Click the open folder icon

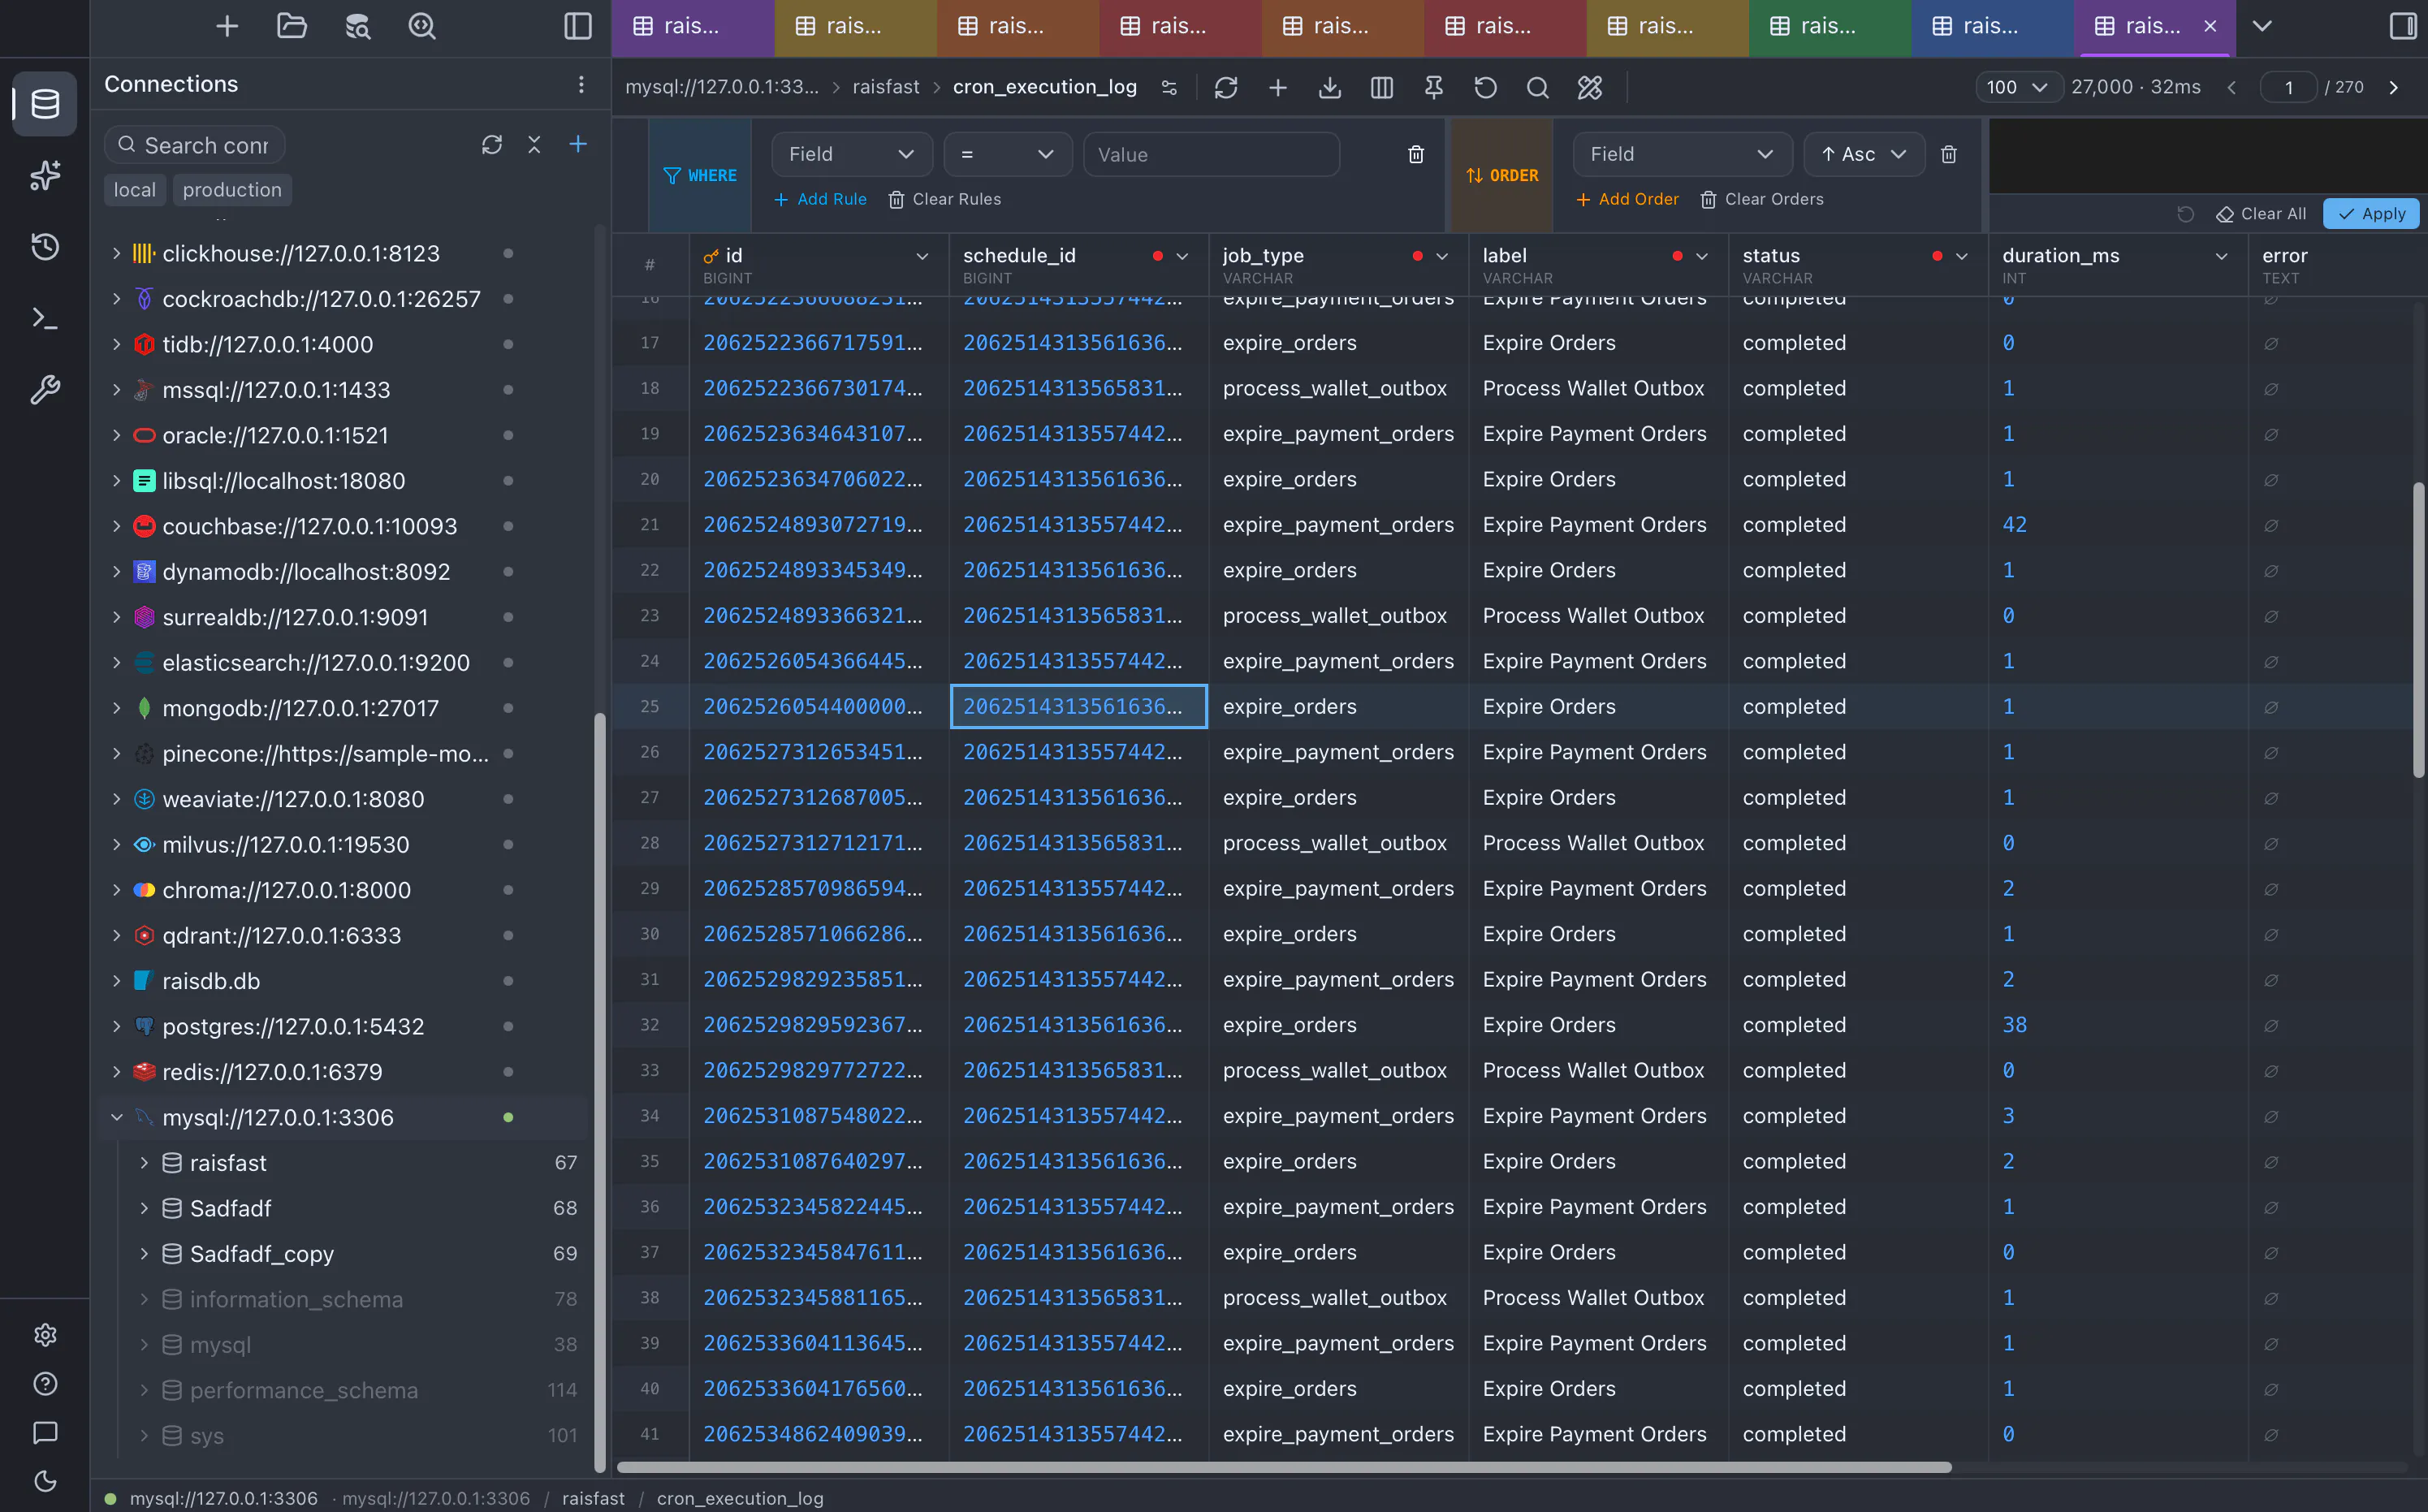(x=292, y=26)
